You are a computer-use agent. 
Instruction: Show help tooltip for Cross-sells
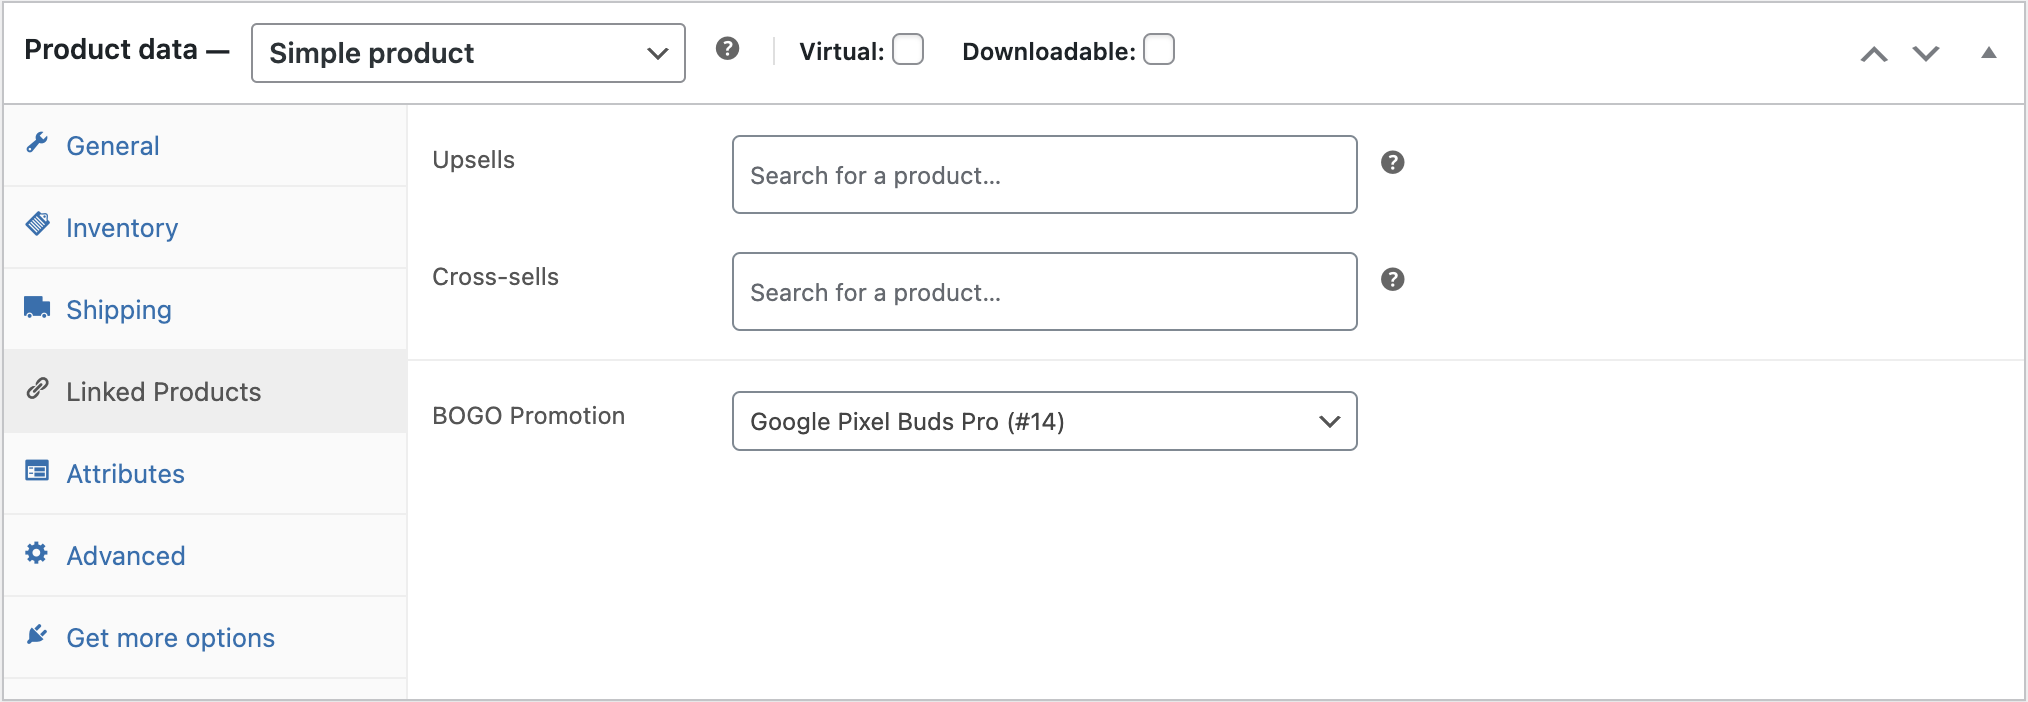click(x=1392, y=279)
